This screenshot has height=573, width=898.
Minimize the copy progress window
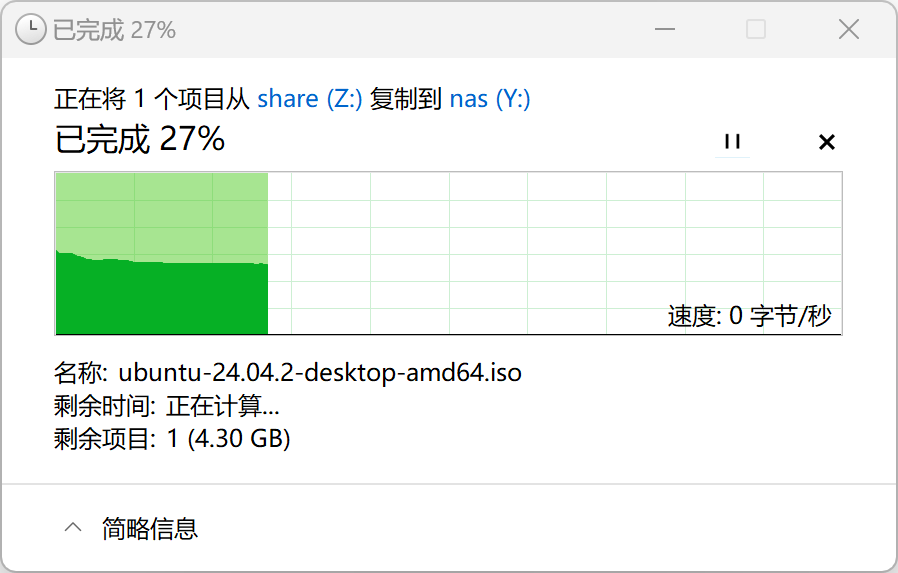[662, 29]
